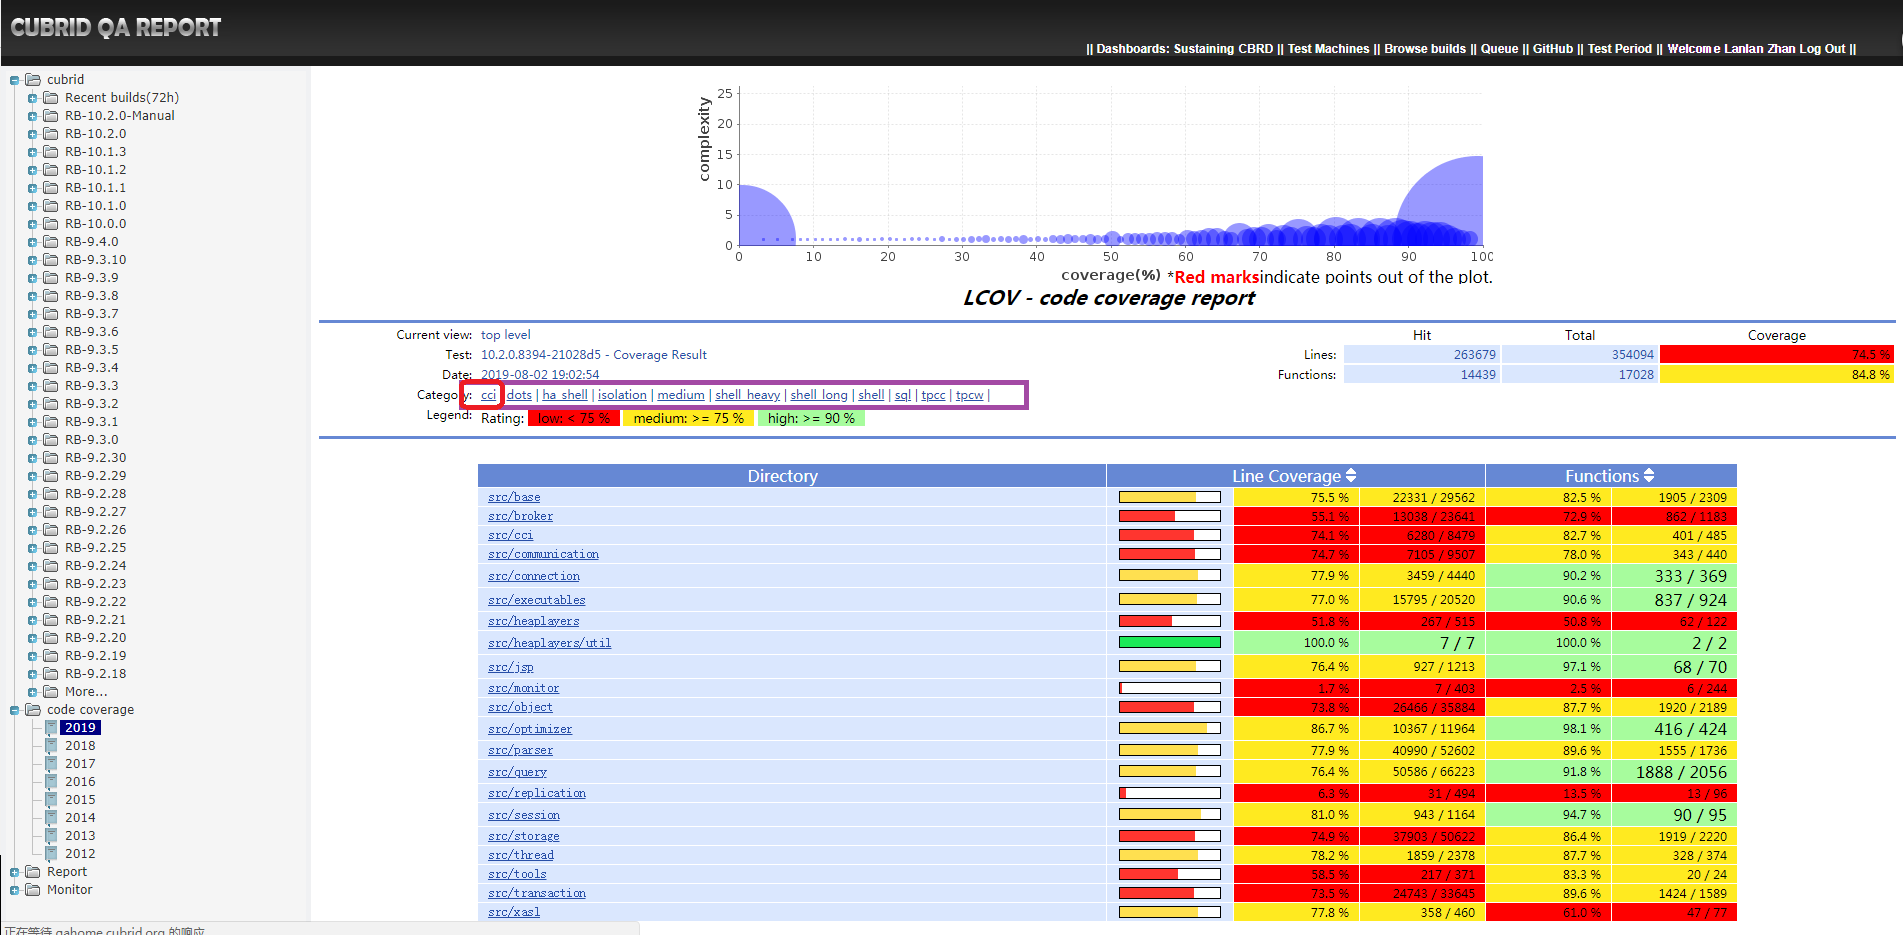Open the src/broker directory link
The width and height of the screenshot is (1903, 935).
pos(520,516)
